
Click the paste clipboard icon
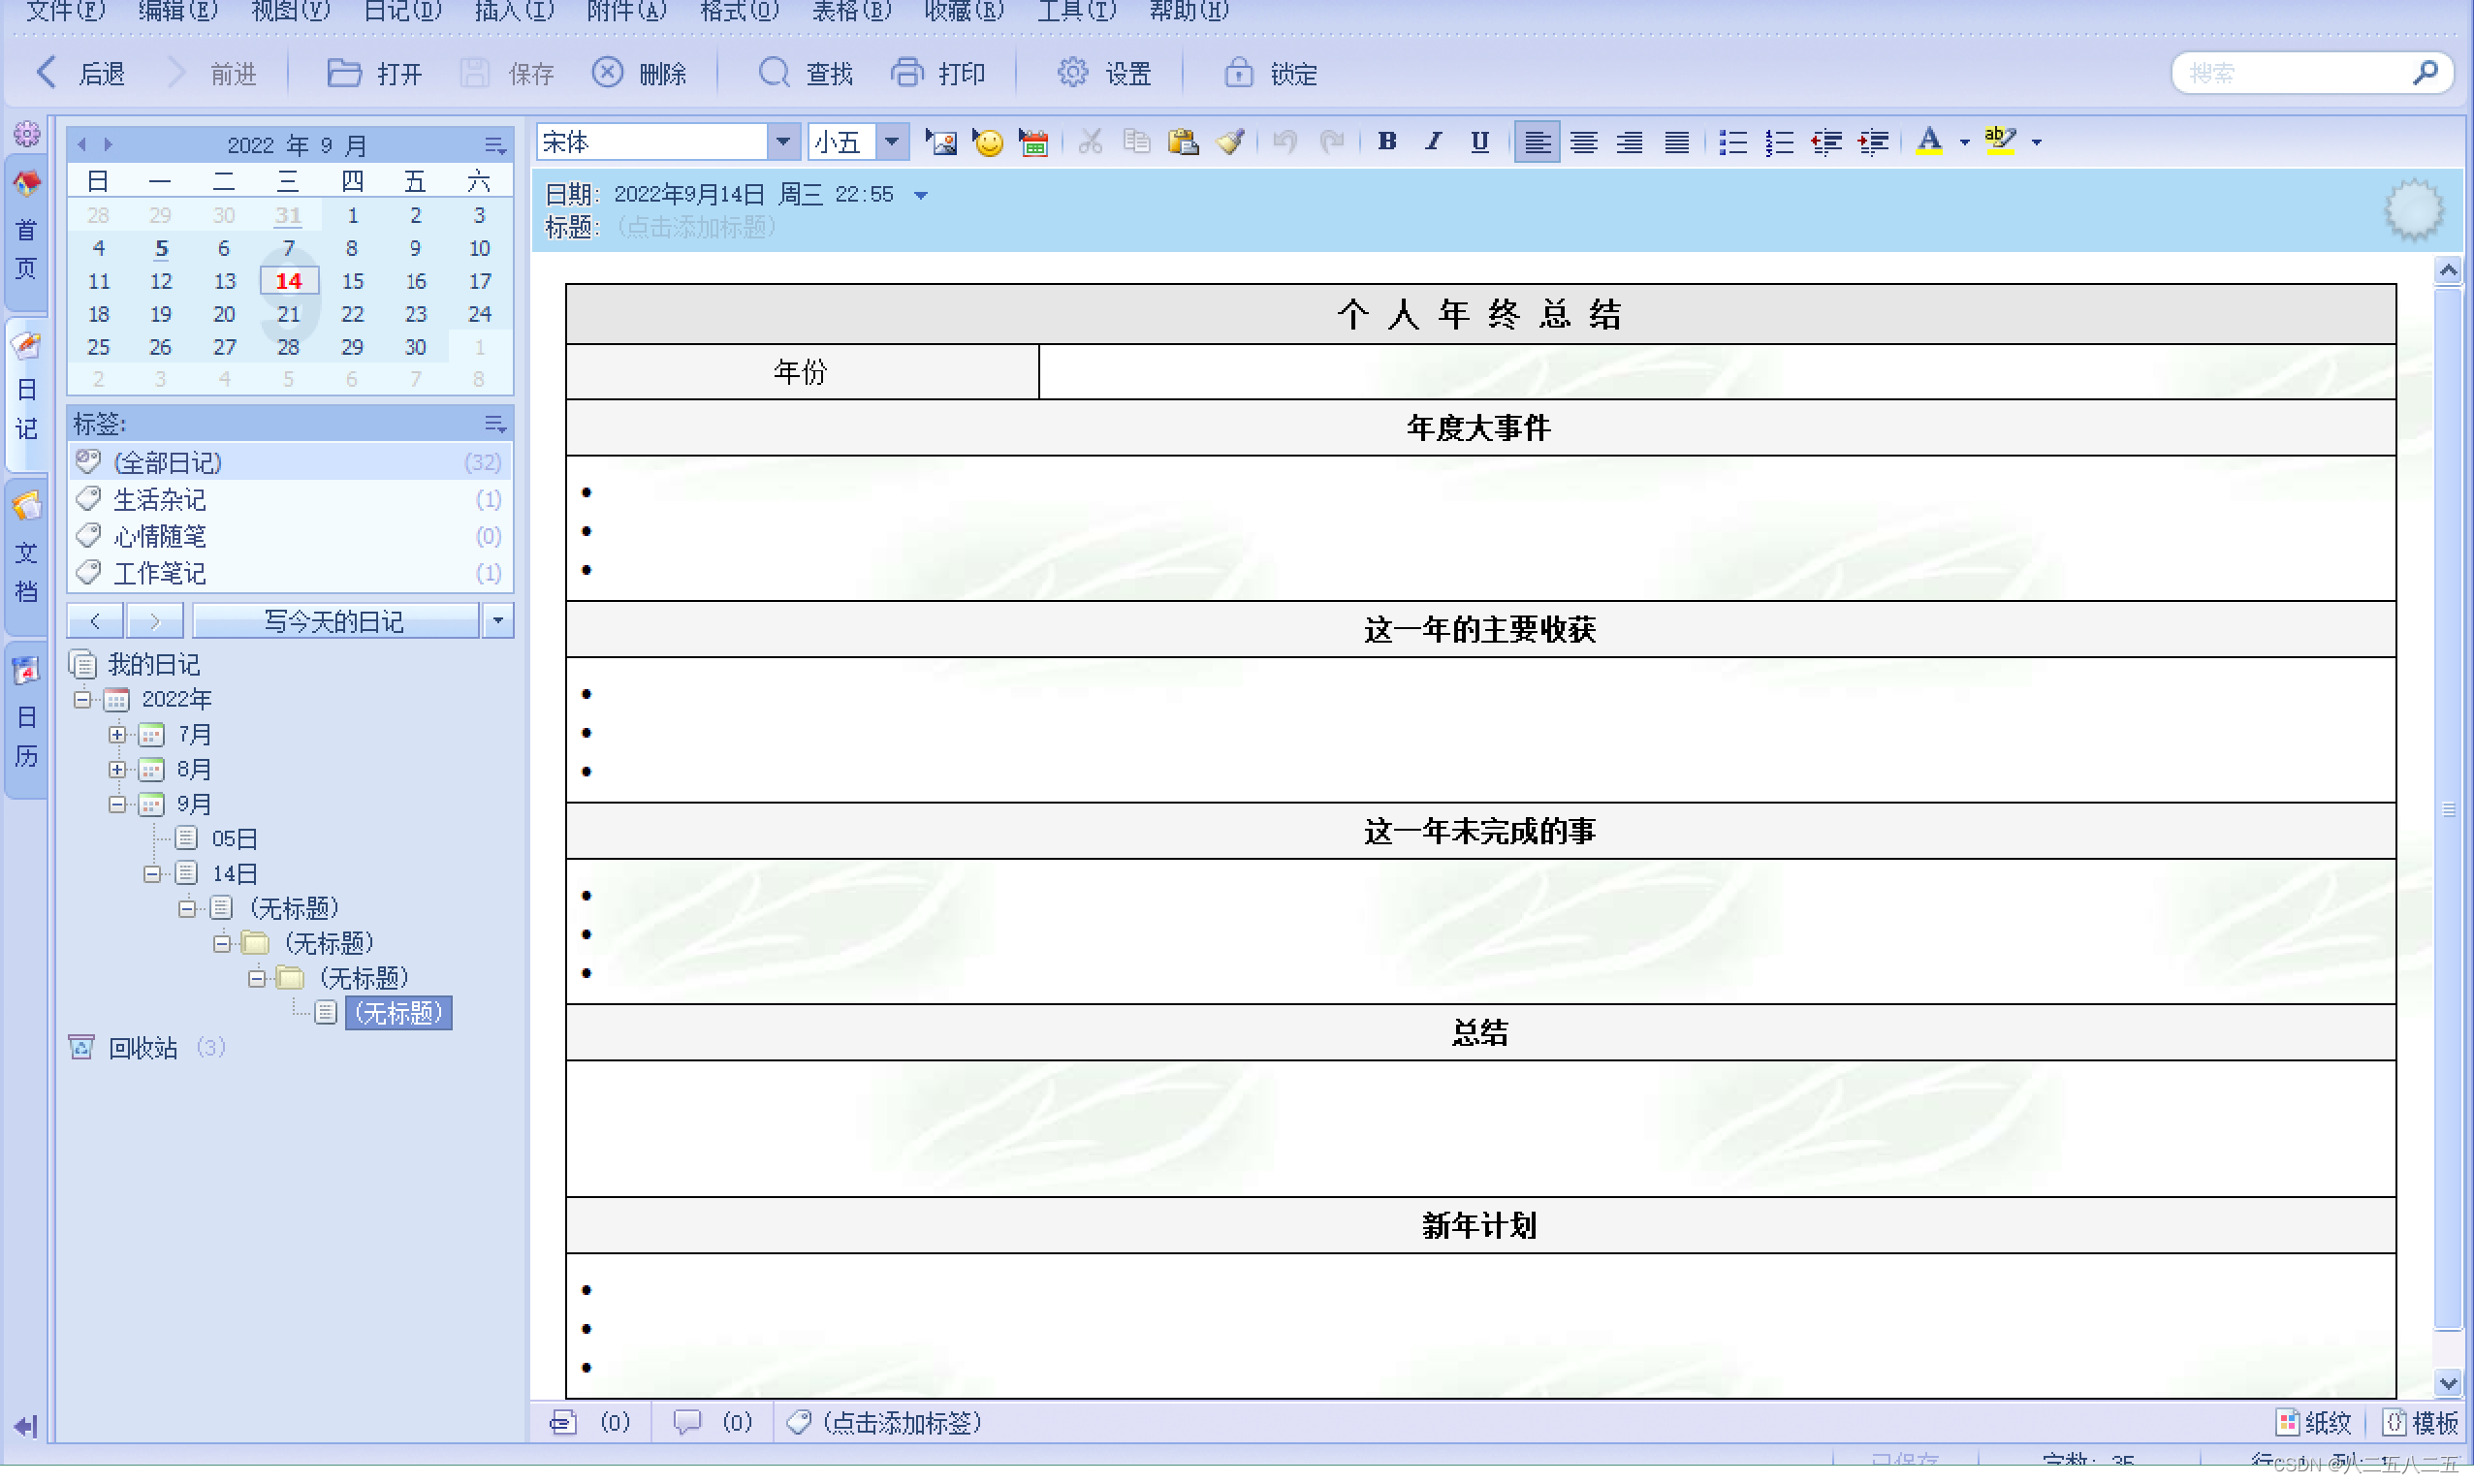click(x=1183, y=142)
